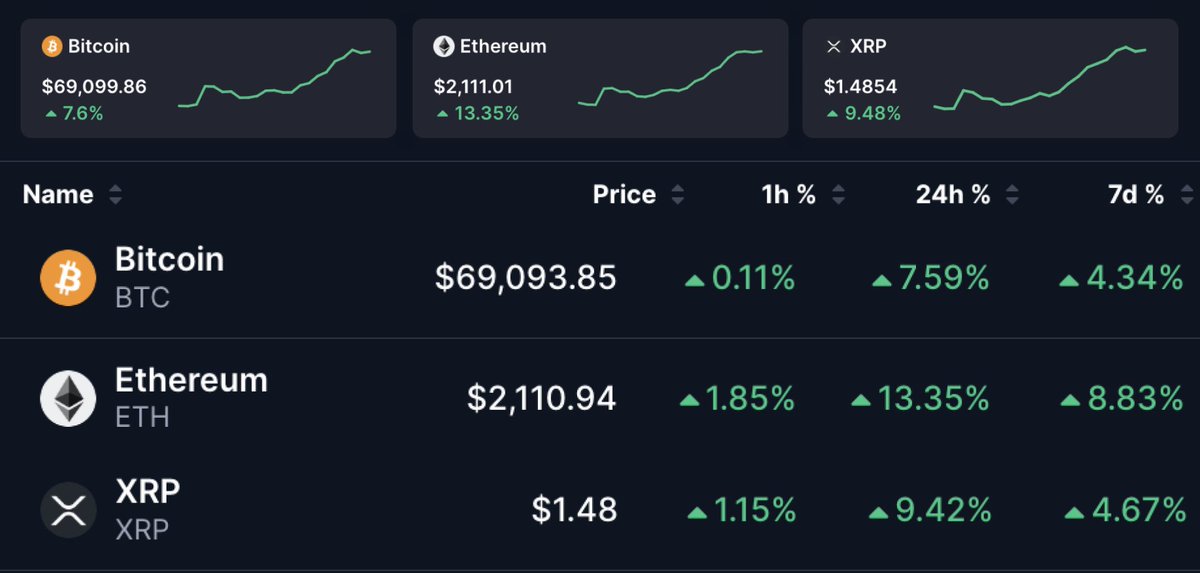Click the small Bitcoin icon in the top card
Viewport: 1200px width, 573px height.
coord(51,46)
